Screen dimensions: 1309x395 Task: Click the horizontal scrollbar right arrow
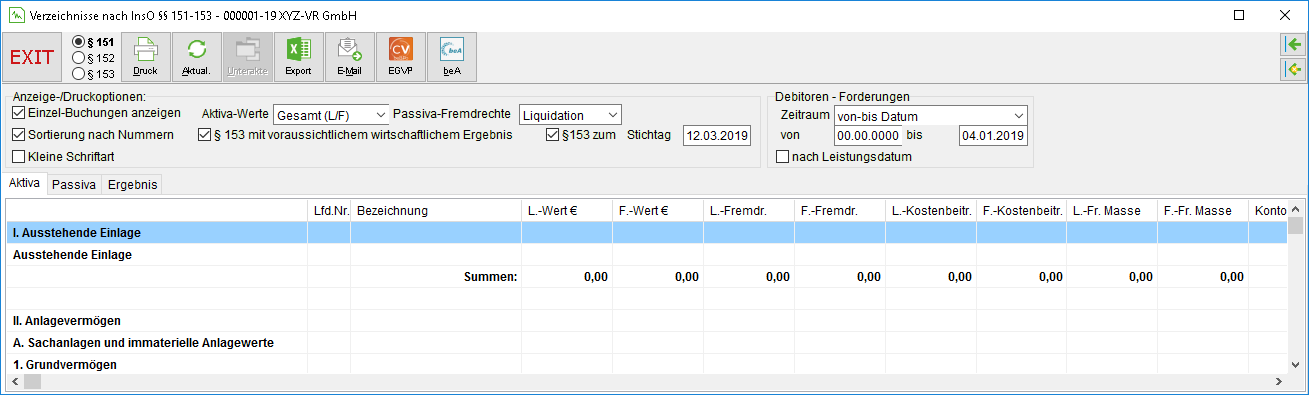point(1278,382)
